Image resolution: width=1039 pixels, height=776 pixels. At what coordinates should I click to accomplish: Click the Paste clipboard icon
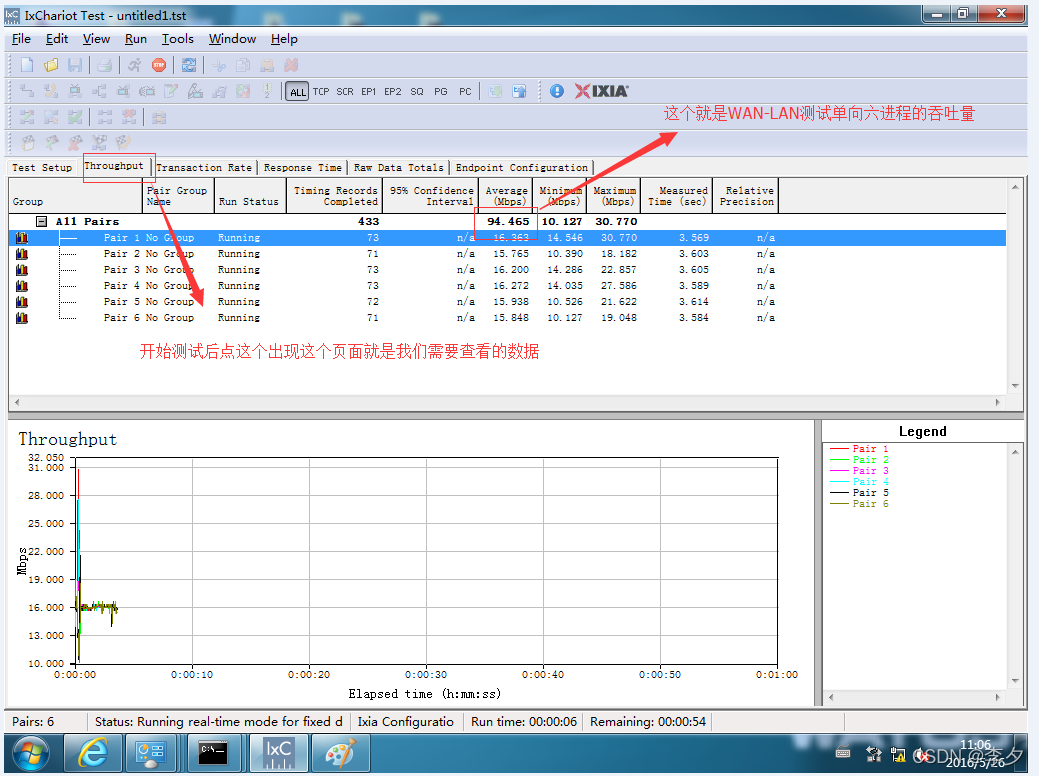point(267,65)
